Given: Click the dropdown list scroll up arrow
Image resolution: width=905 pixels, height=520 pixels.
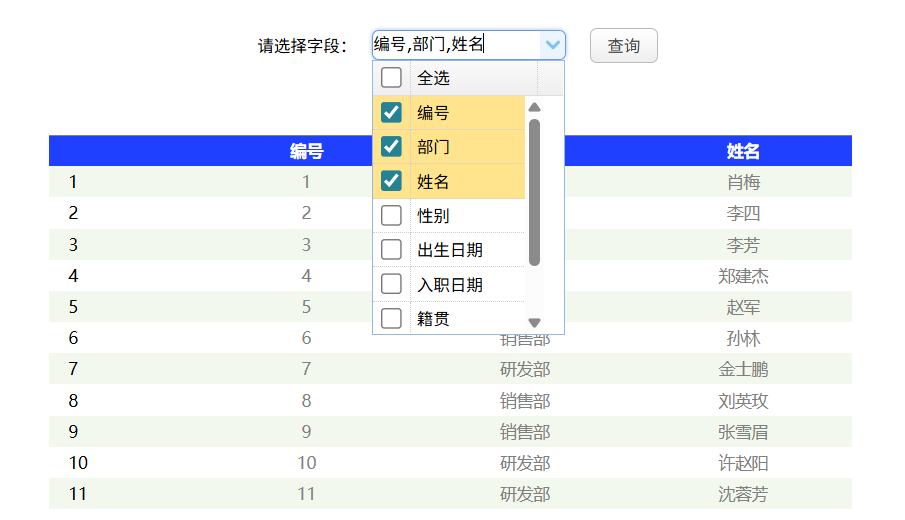Looking at the screenshot, I should pyautogui.click(x=534, y=107).
